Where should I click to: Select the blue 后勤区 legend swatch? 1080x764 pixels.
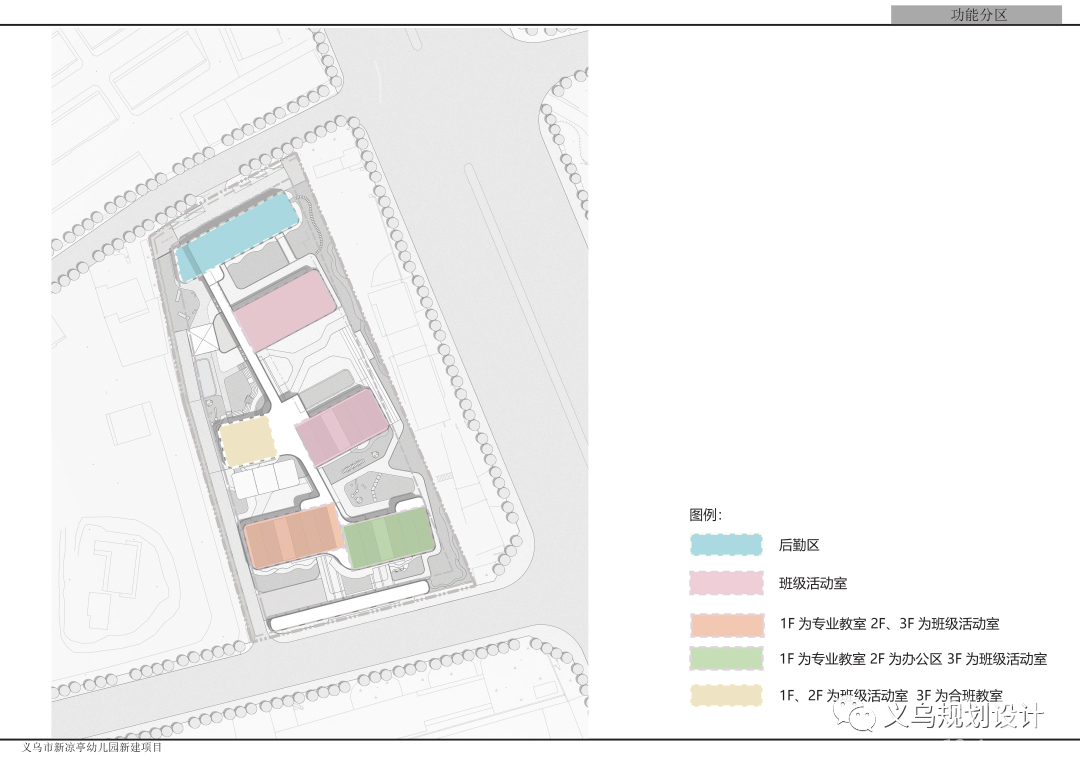coord(726,545)
